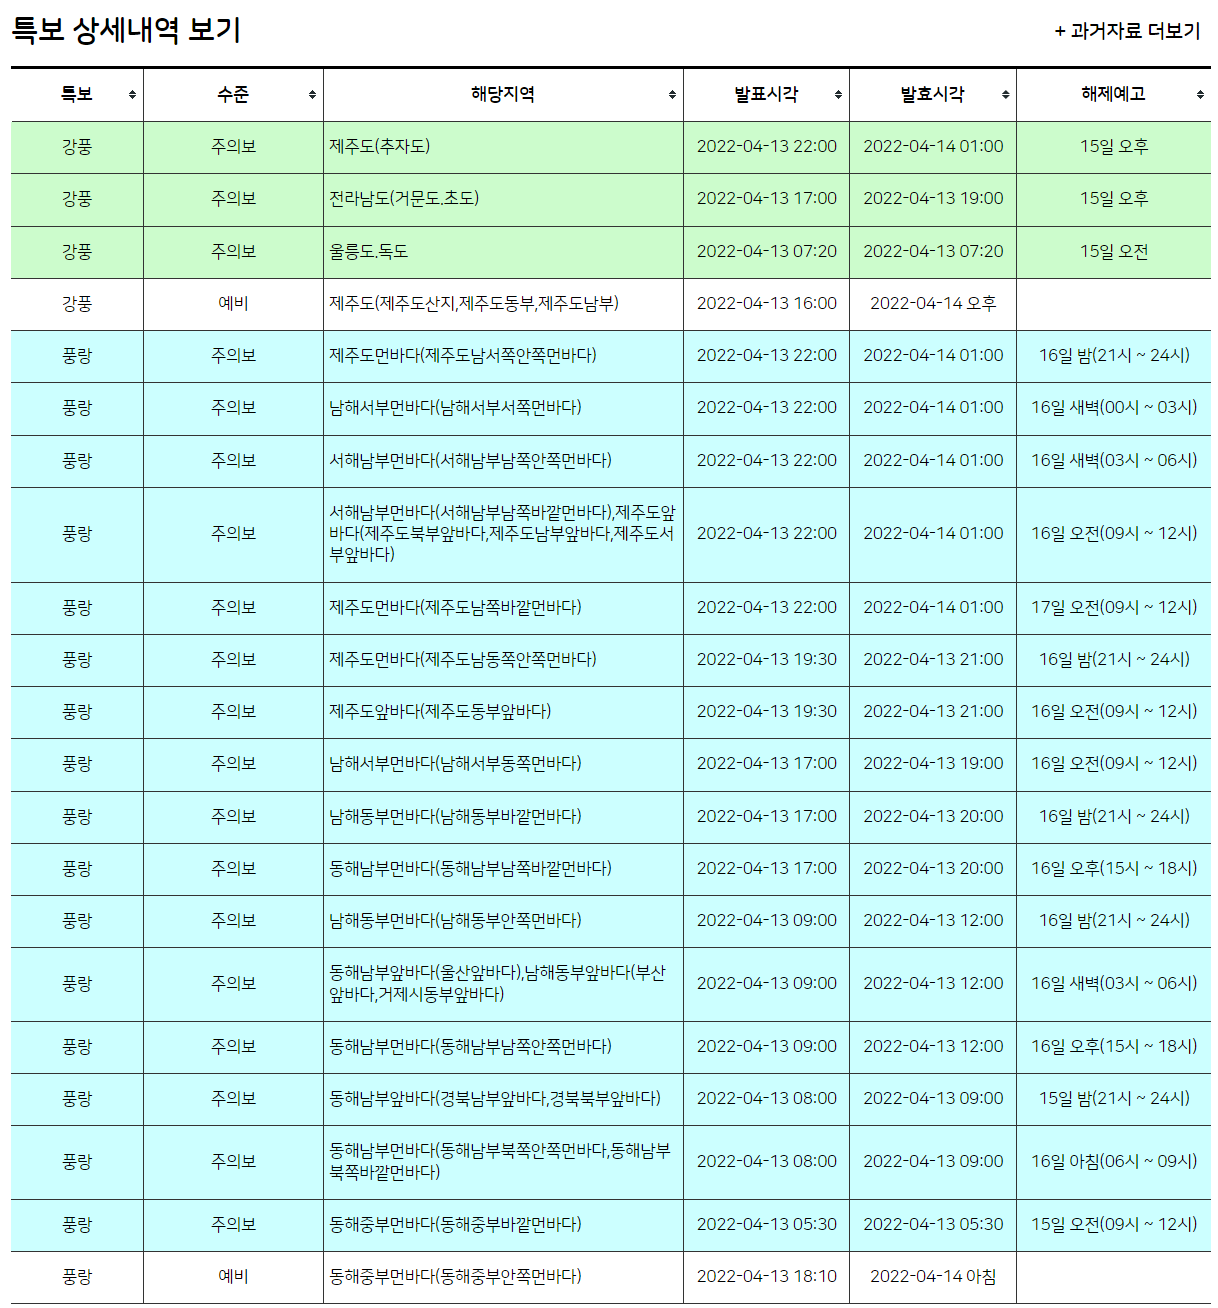The width and height of the screenshot is (1218, 1308).
Task: Select the 15일 오전(09시 ~ 12시) release notice
Action: point(1113,1224)
